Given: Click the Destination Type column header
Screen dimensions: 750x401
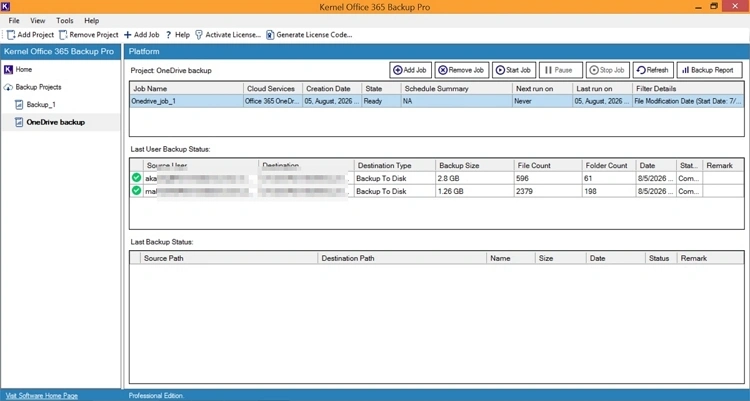Looking at the screenshot, I should tap(395, 166).
